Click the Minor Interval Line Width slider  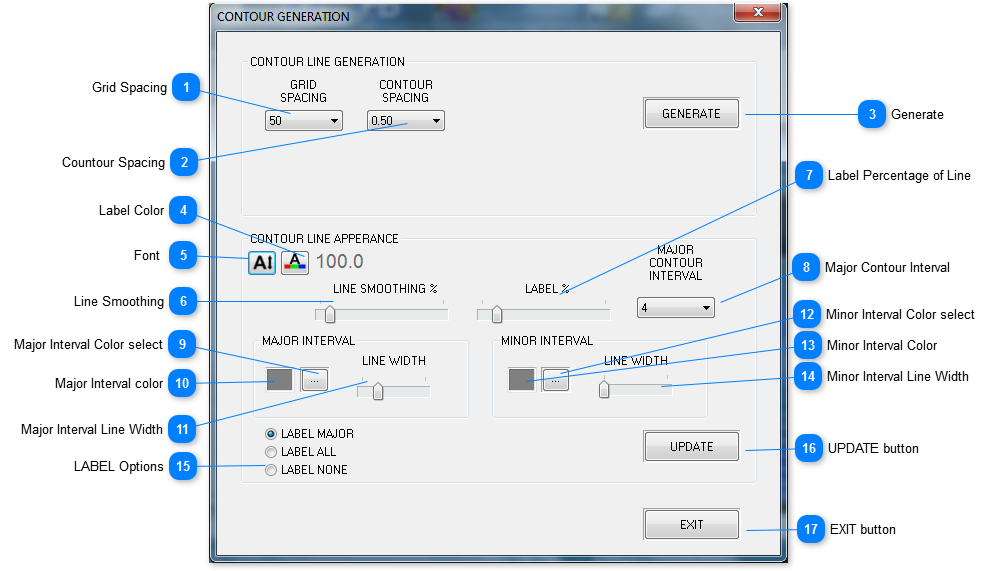[635, 389]
